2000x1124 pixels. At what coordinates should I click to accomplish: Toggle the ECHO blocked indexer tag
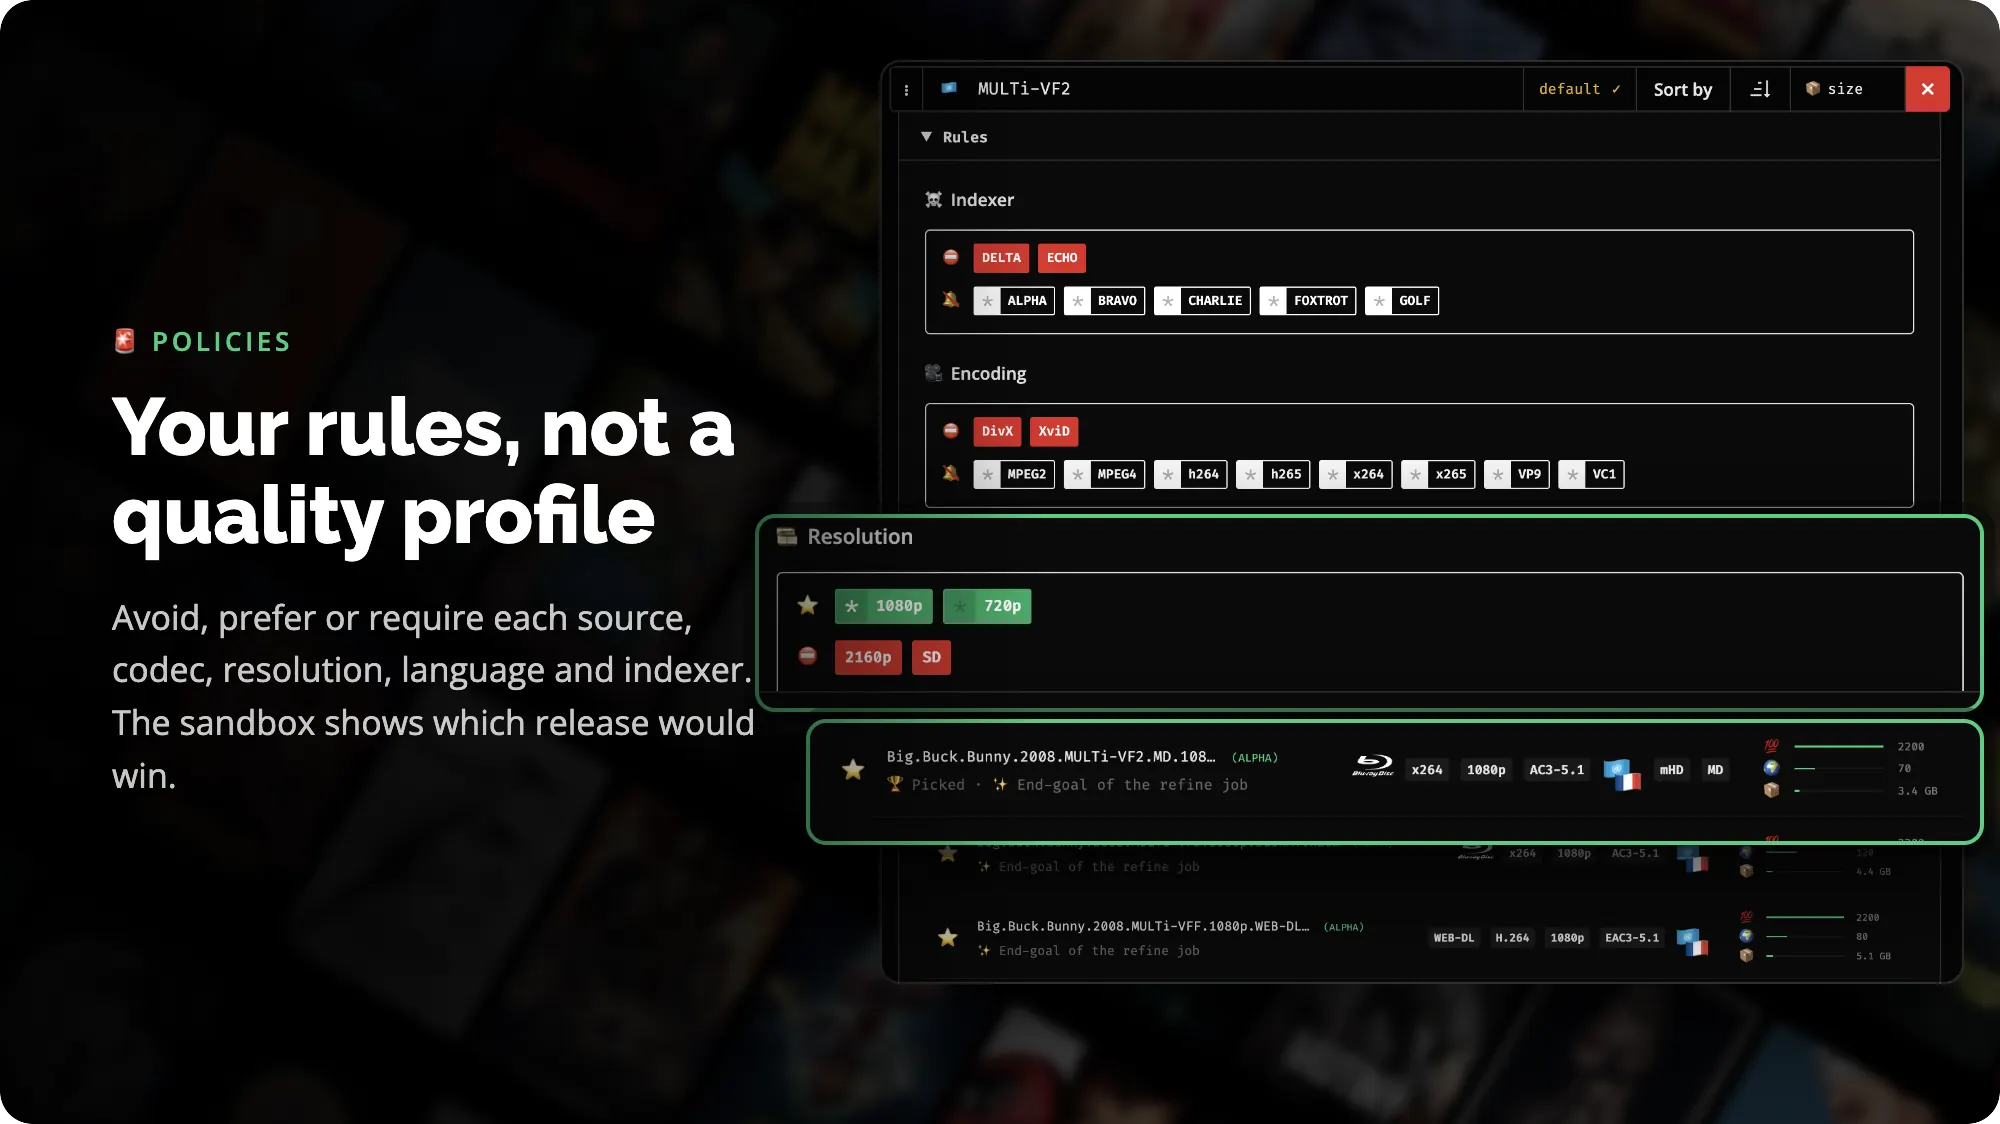1062,258
